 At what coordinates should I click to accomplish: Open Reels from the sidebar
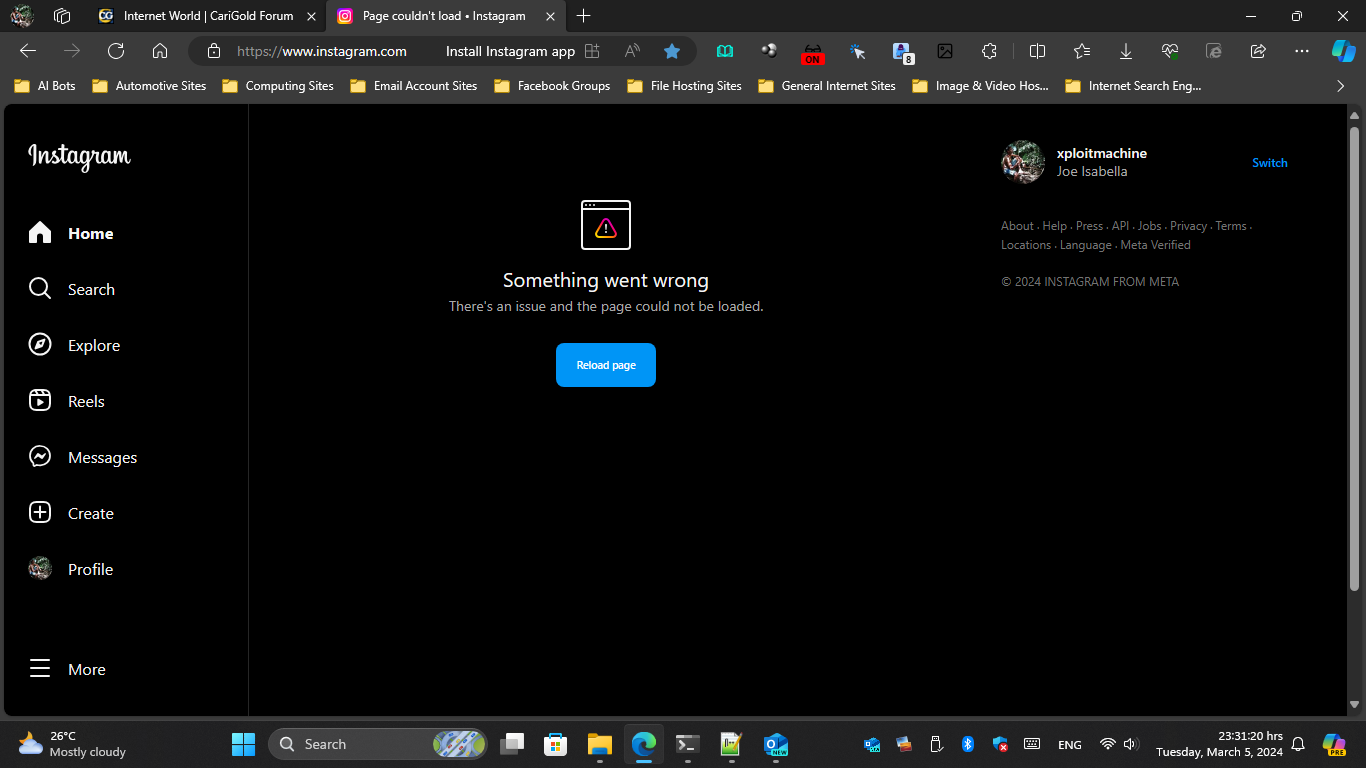(67, 401)
